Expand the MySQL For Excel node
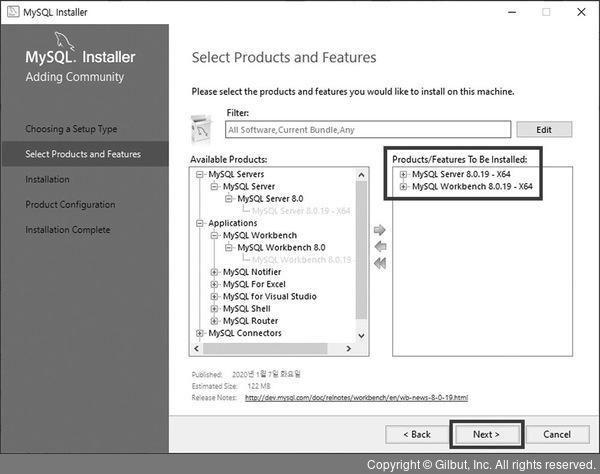 tap(214, 285)
